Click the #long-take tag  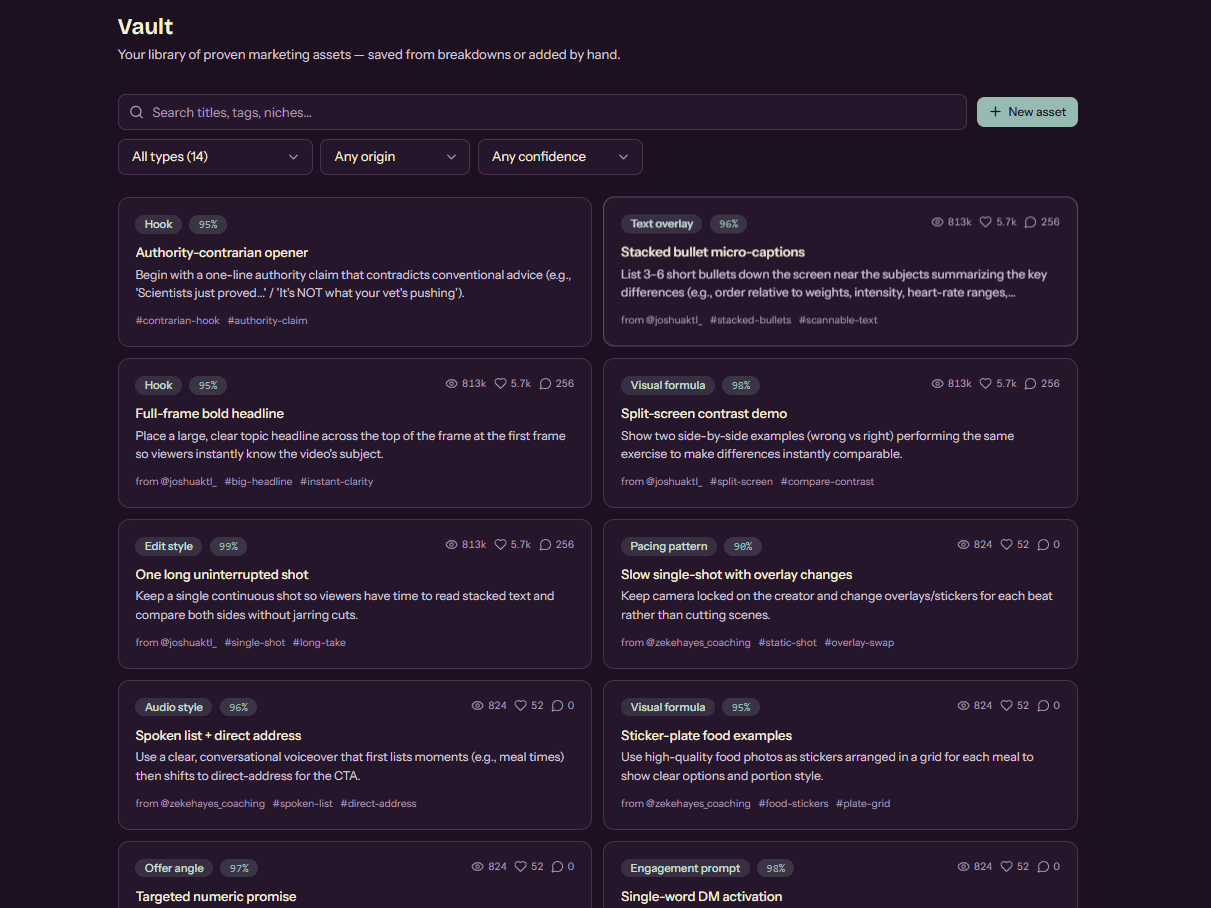pos(319,643)
